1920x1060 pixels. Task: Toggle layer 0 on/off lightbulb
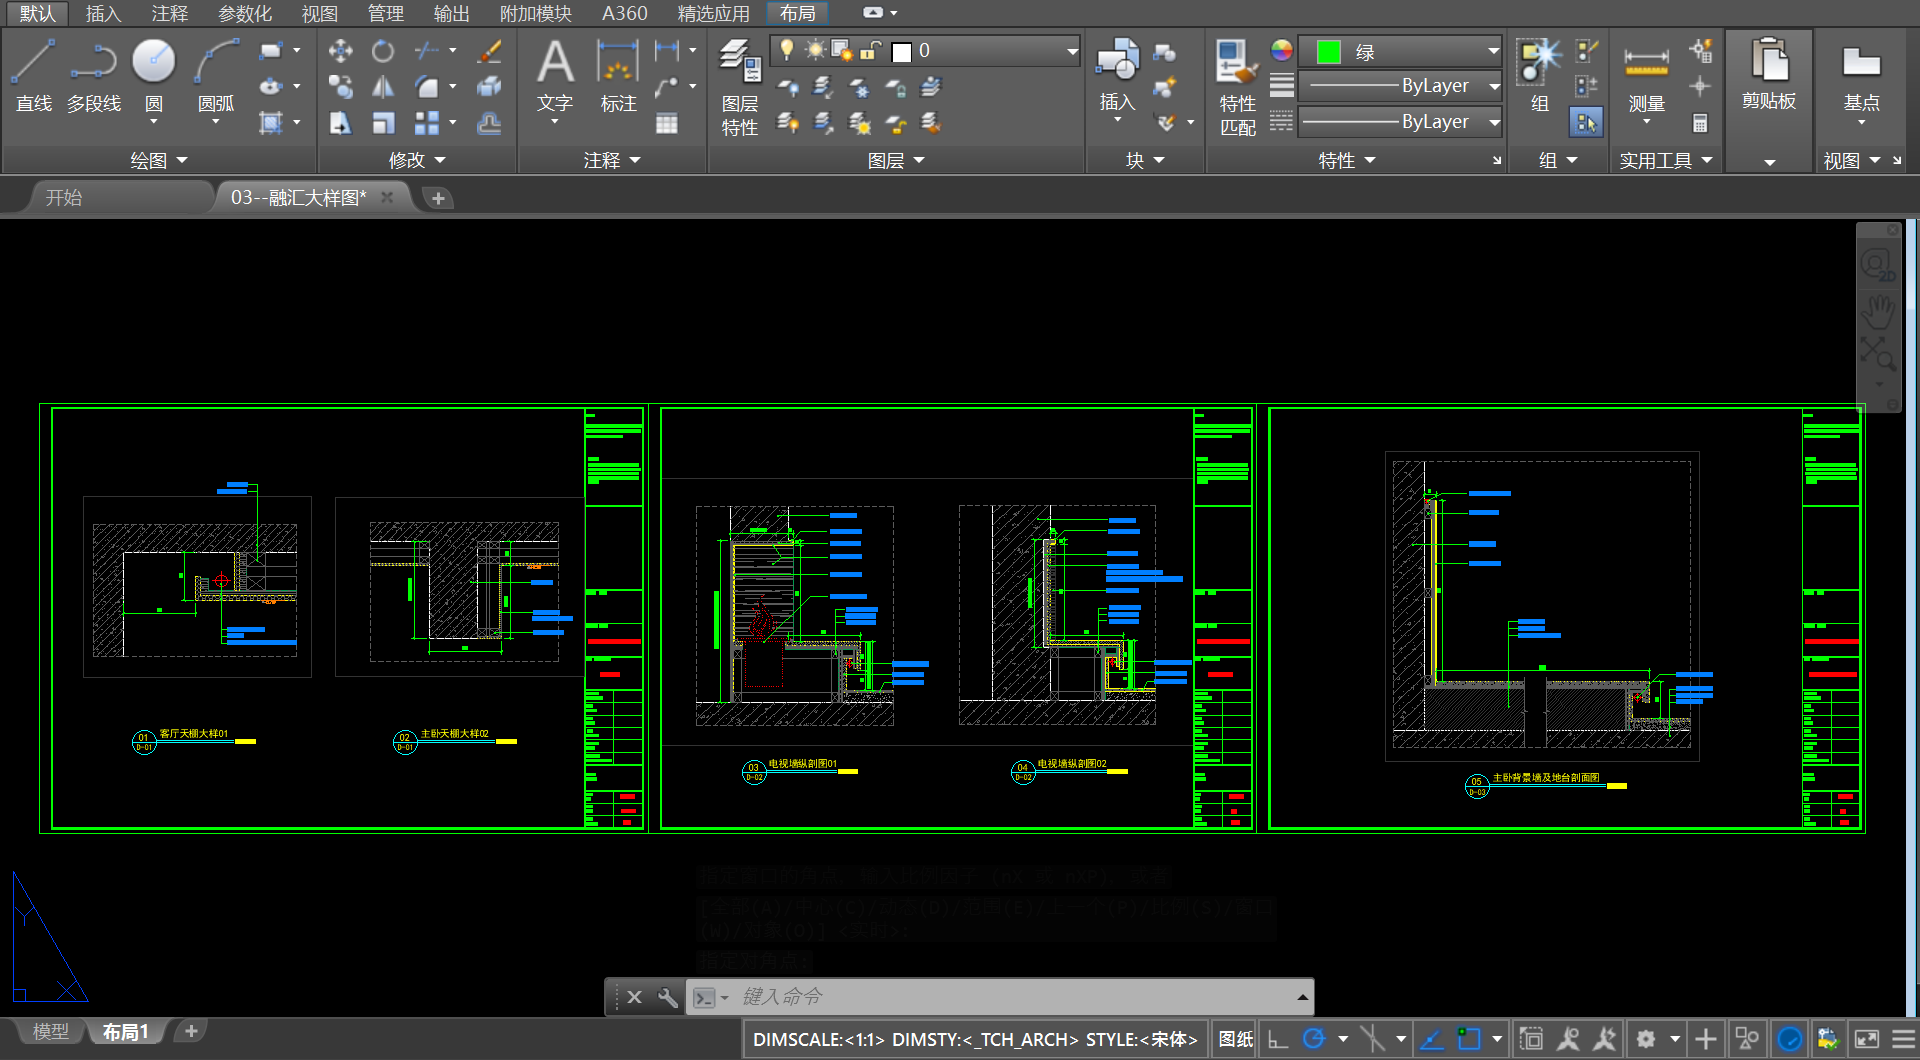[787, 50]
